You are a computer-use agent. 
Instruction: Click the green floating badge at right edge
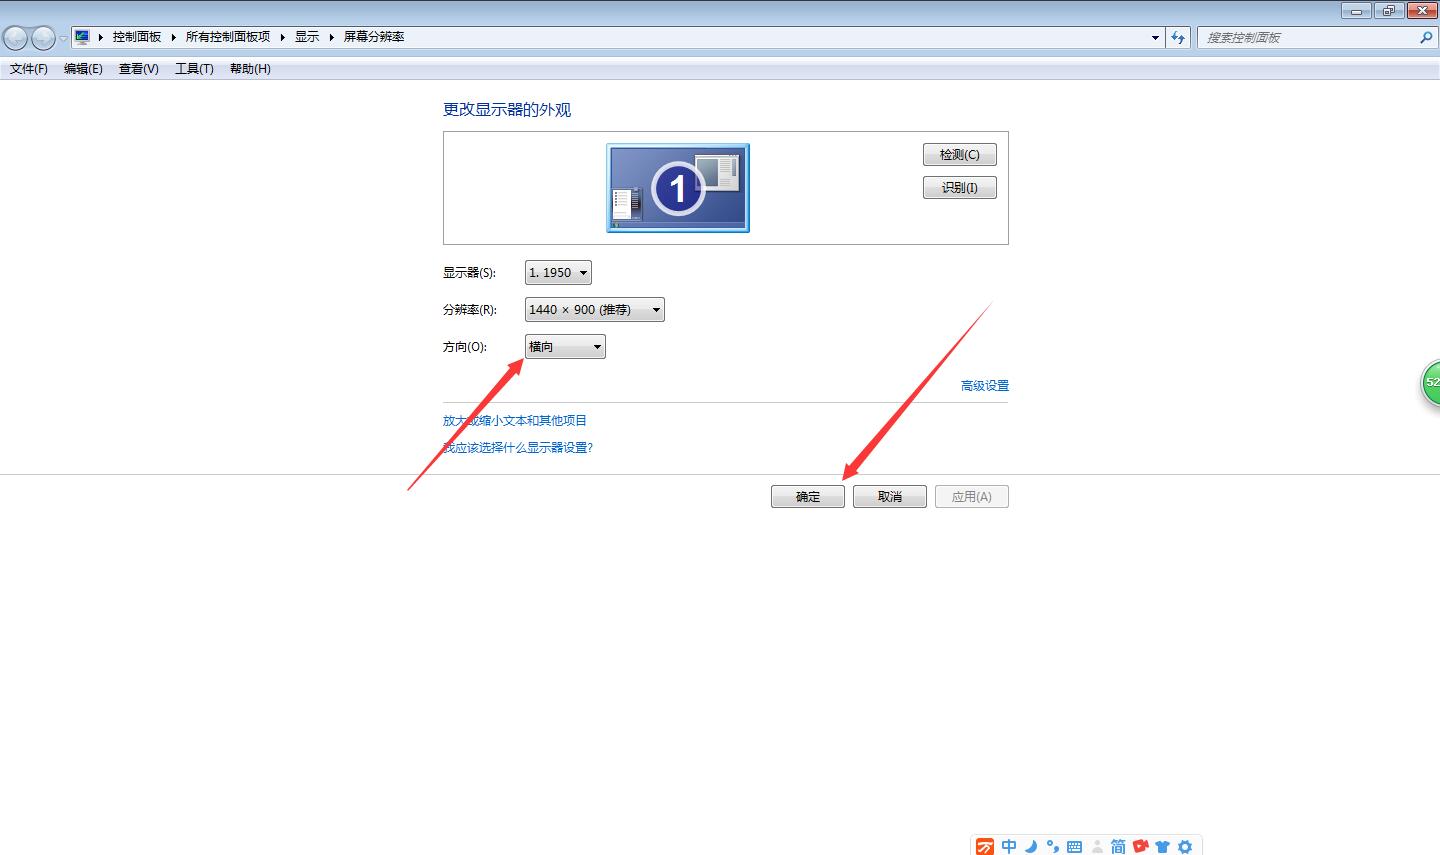(x=1431, y=383)
